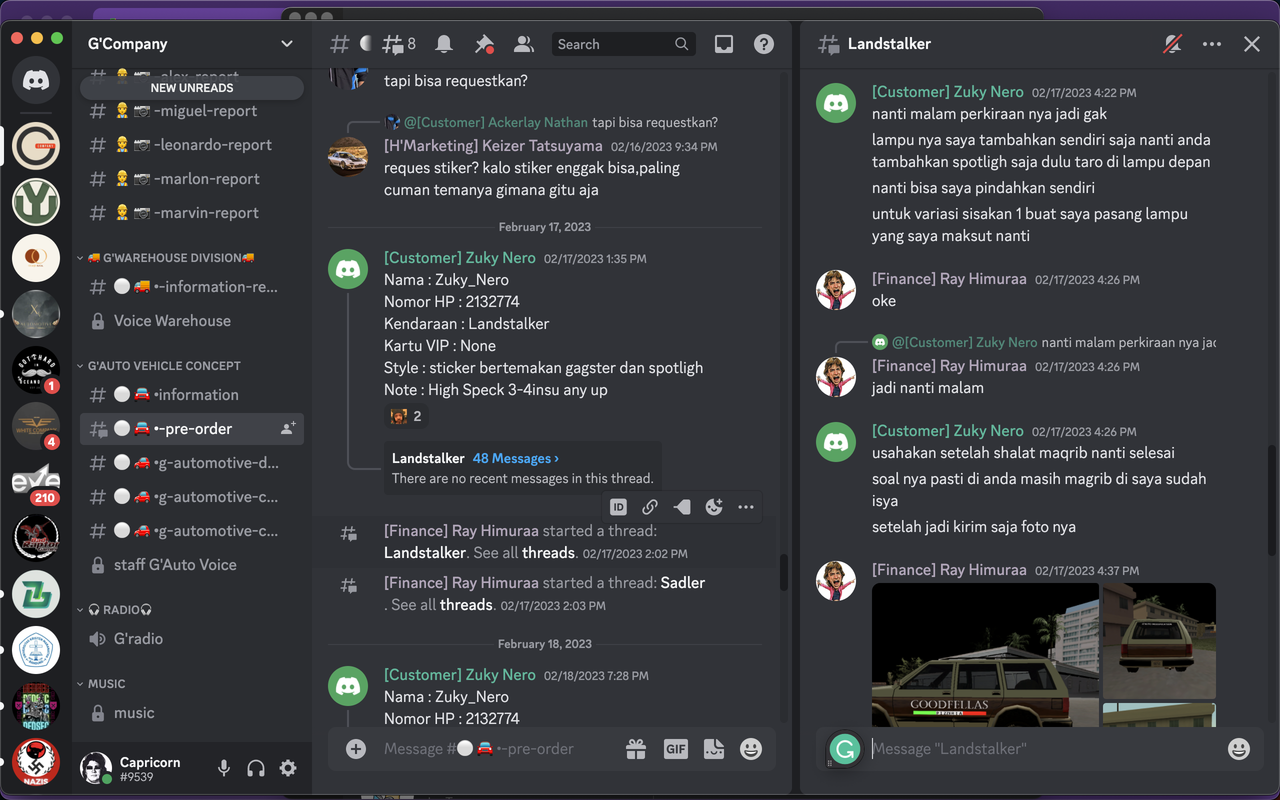Open more options in message hover toolbar
The image size is (1280, 800).
(x=746, y=507)
